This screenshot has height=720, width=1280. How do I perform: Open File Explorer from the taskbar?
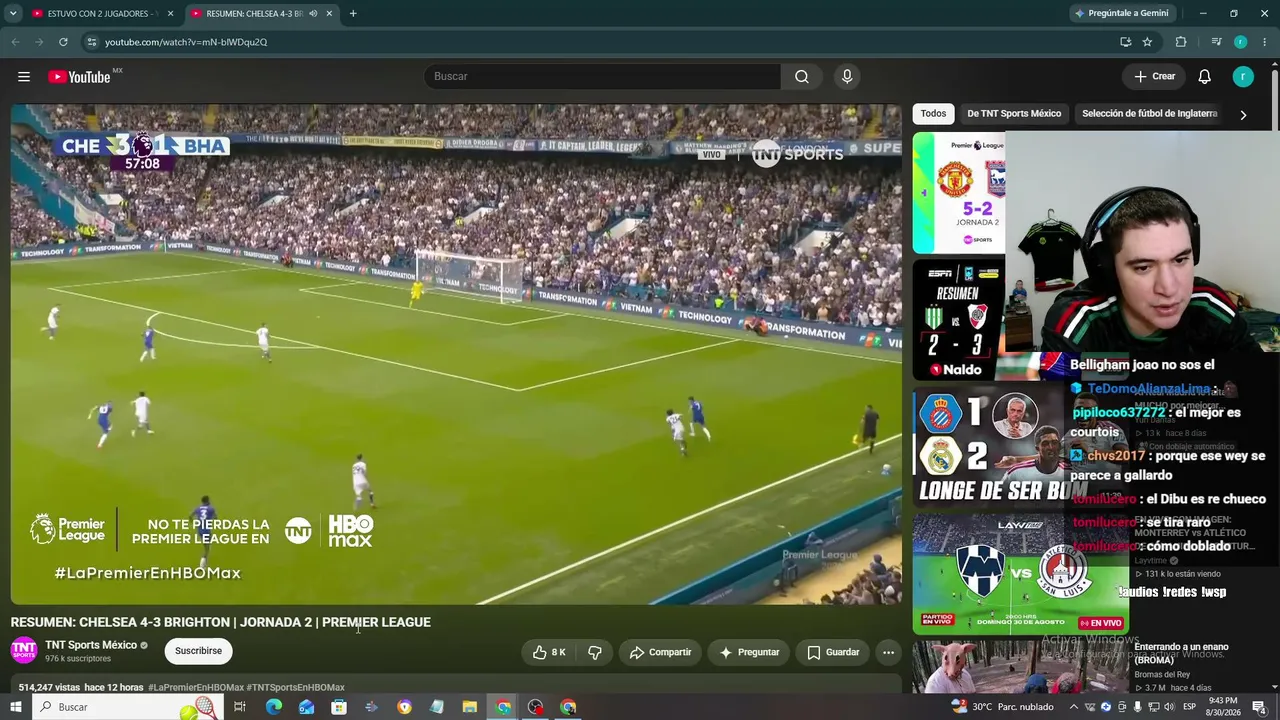pyautogui.click(x=470, y=707)
